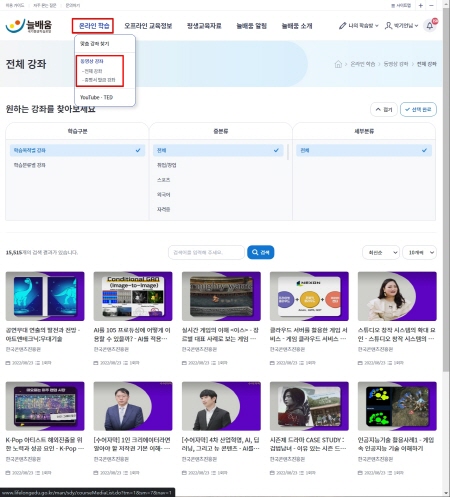Image resolution: width=450 pixels, height=497 pixels.
Task: Select the 동영상 강좌 submenu item
Action: (x=92, y=61)
